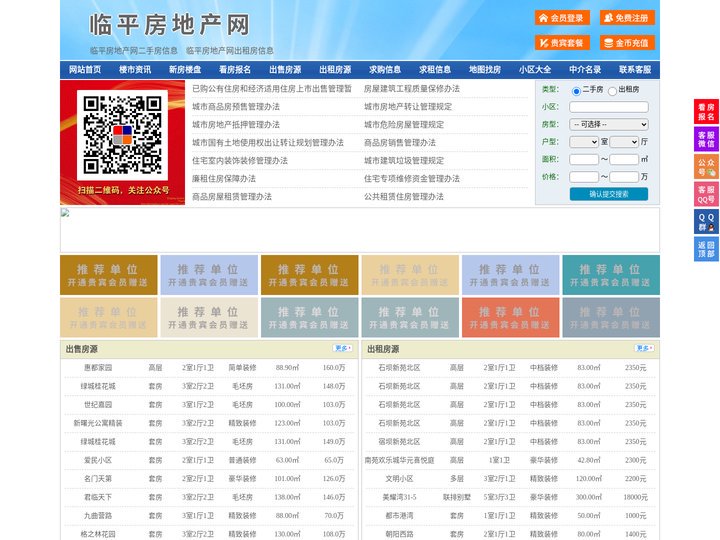The image size is (720, 540).
Task: Open the 文明小区 rental listing
Action: (x=399, y=478)
